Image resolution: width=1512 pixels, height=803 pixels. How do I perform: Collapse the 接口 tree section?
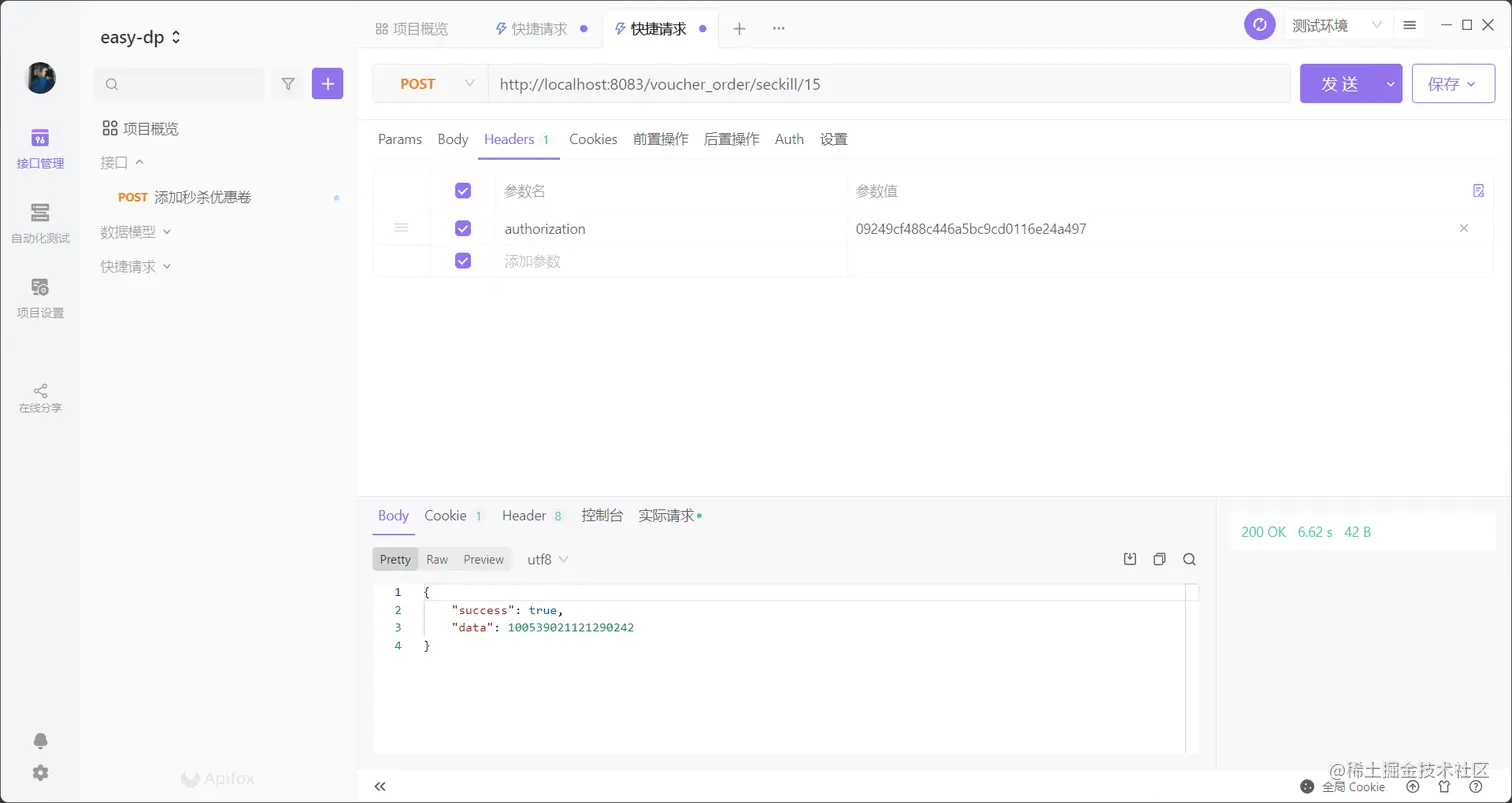coord(122,161)
